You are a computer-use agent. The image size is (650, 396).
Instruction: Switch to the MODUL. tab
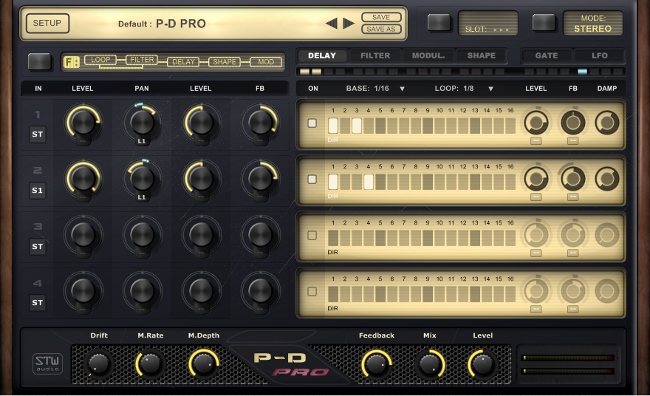point(428,56)
